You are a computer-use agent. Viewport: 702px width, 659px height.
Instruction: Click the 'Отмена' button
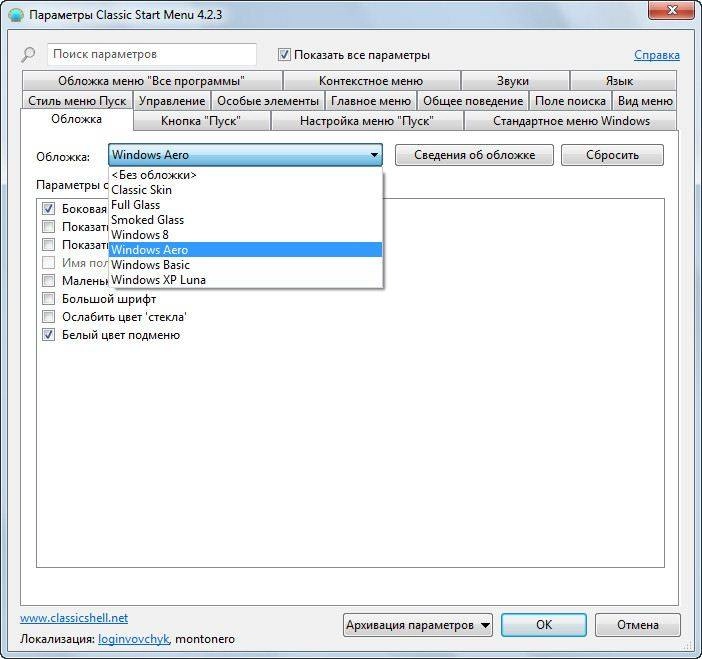coord(638,625)
